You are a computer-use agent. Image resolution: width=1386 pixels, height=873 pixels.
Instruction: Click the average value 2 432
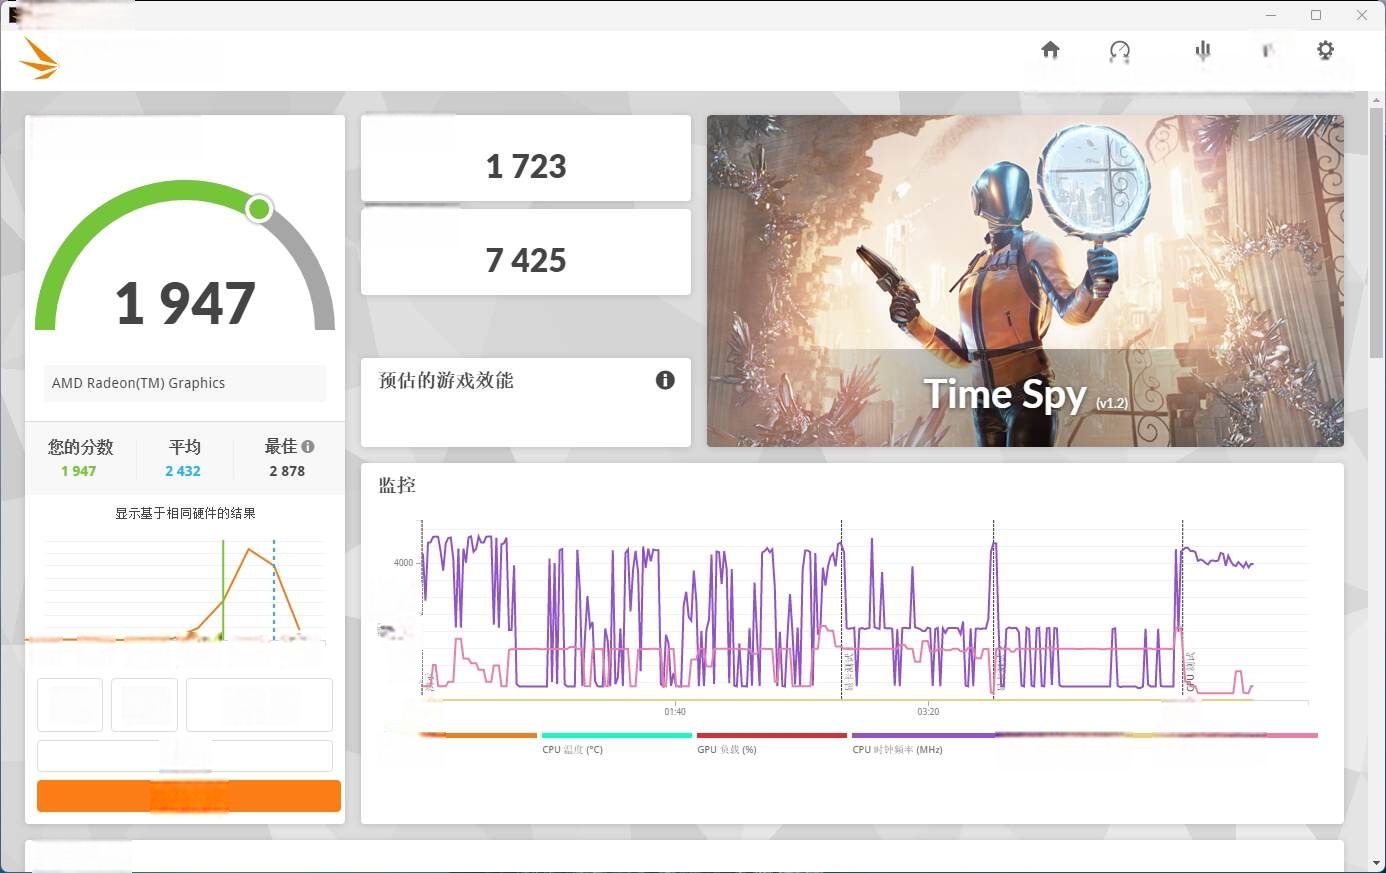[183, 471]
